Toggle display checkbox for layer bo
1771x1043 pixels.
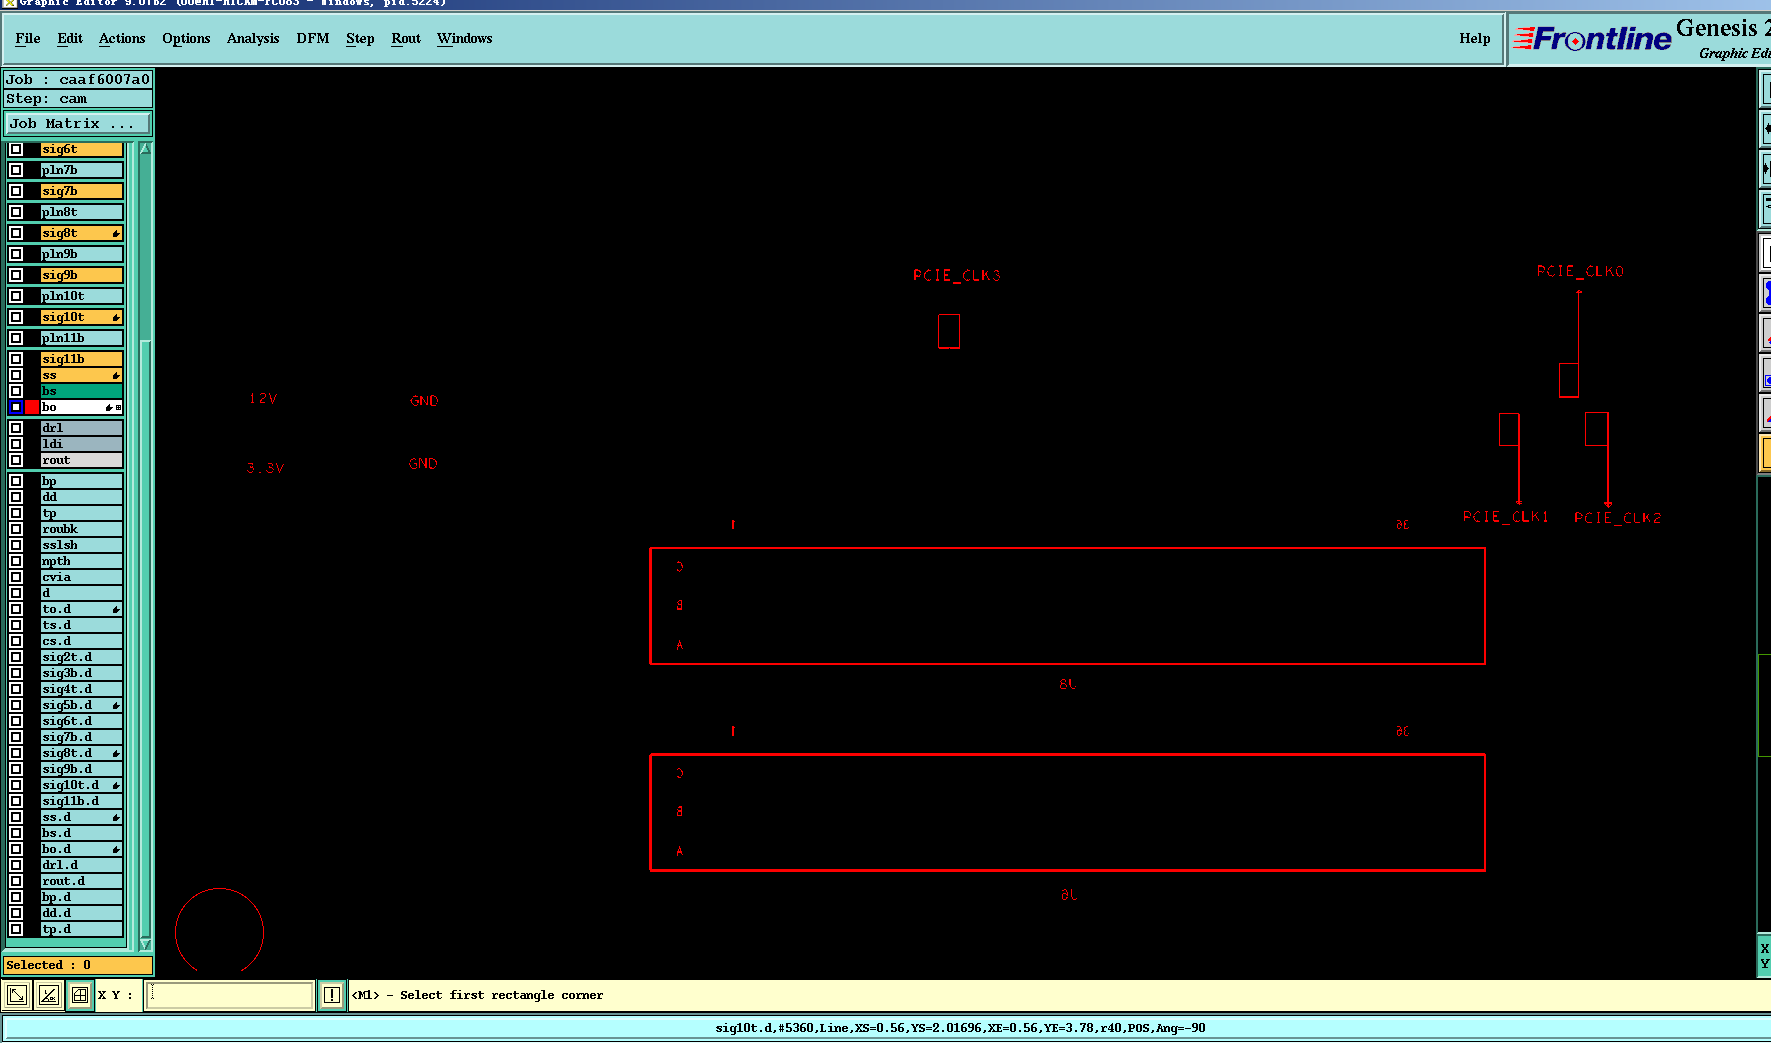[x=16, y=408]
